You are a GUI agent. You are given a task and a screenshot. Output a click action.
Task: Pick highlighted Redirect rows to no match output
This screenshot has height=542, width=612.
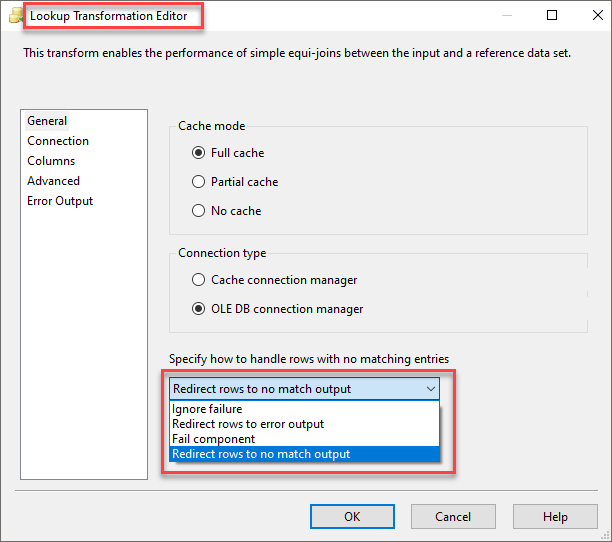tap(261, 454)
